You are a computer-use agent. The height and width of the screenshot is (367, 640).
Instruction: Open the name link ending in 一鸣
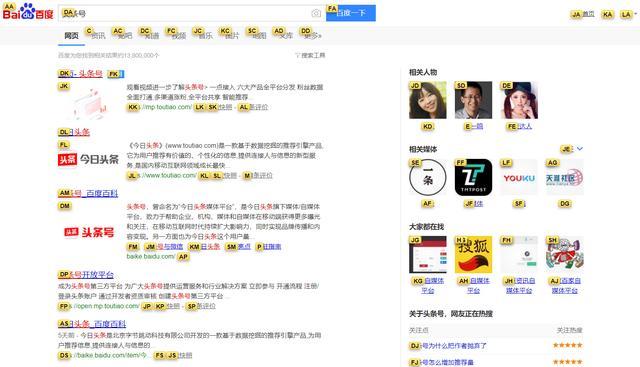click(x=474, y=126)
